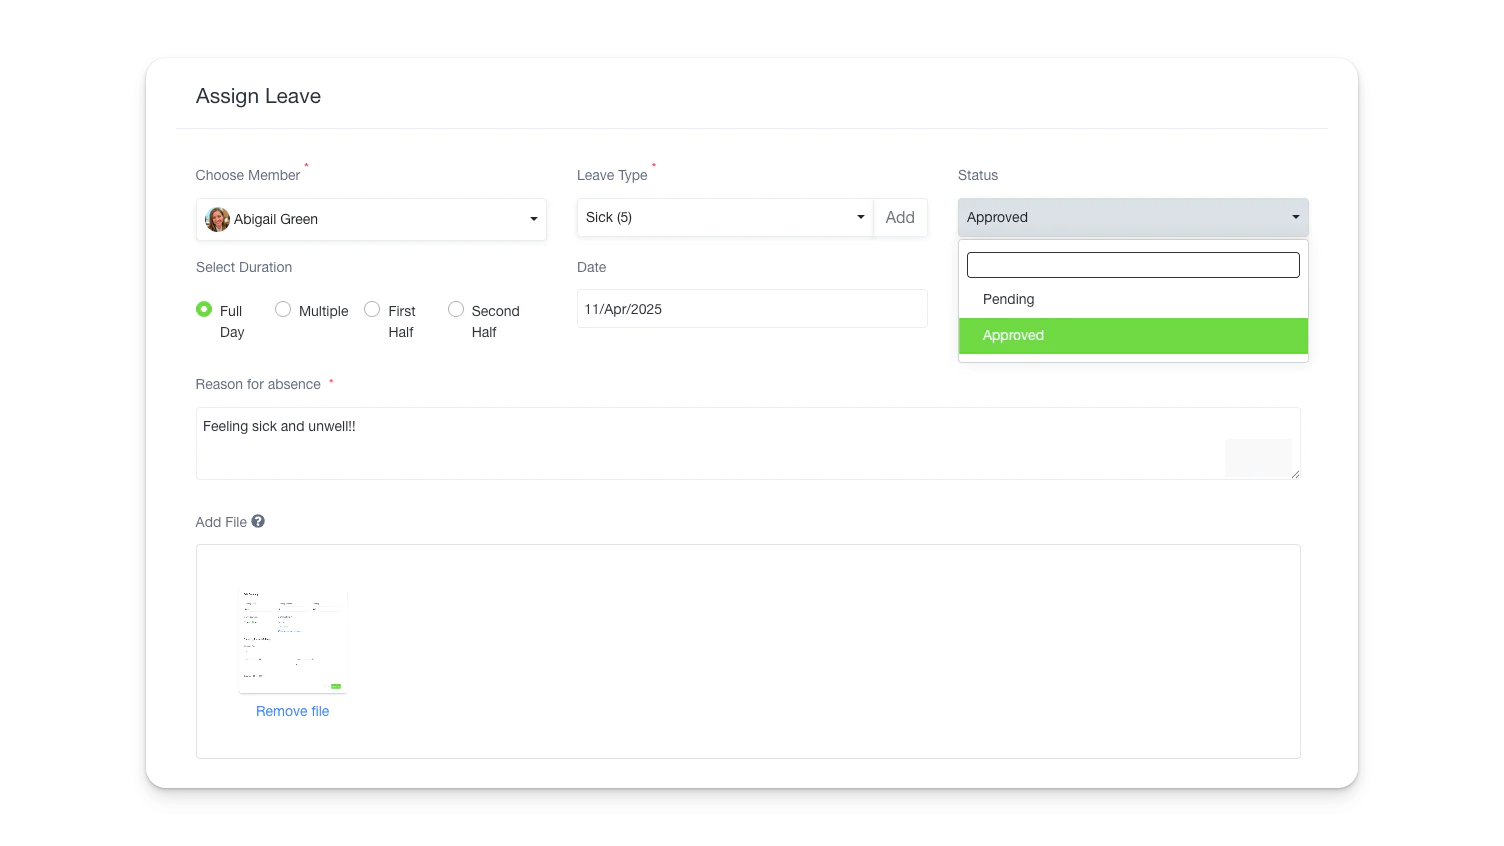This screenshot has height=846, width=1504.
Task: Click the Date field showing 11/Apr/2025
Action: pos(751,309)
